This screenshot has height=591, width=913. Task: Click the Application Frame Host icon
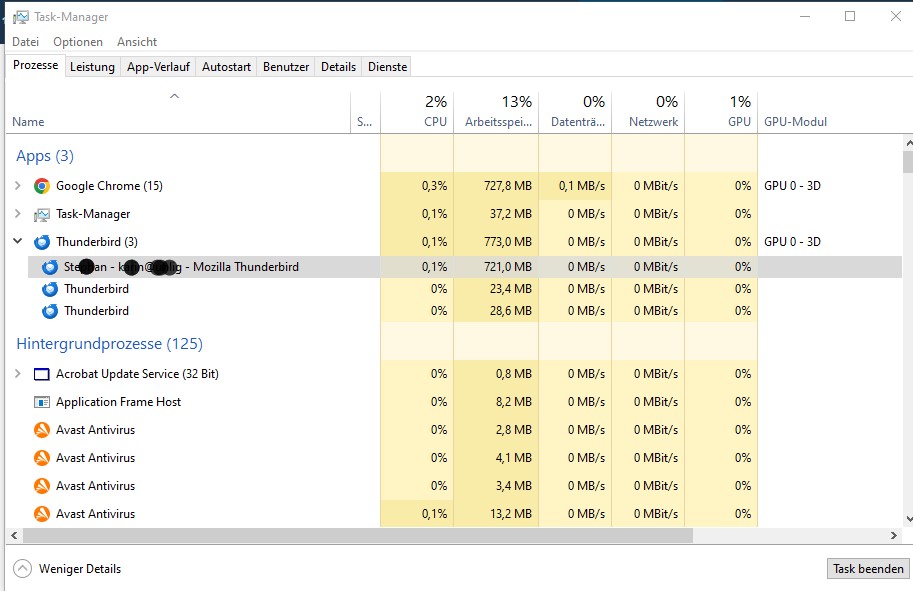click(42, 402)
